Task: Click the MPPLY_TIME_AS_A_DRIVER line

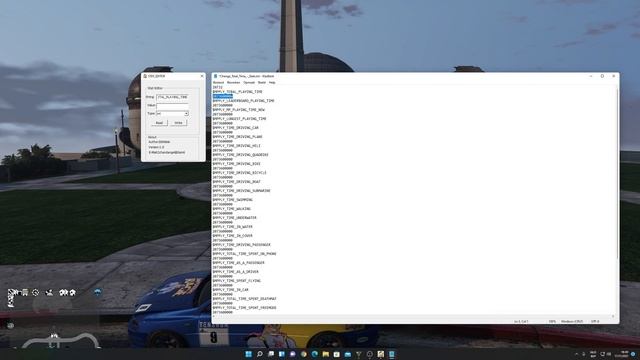Action: click(x=236, y=272)
